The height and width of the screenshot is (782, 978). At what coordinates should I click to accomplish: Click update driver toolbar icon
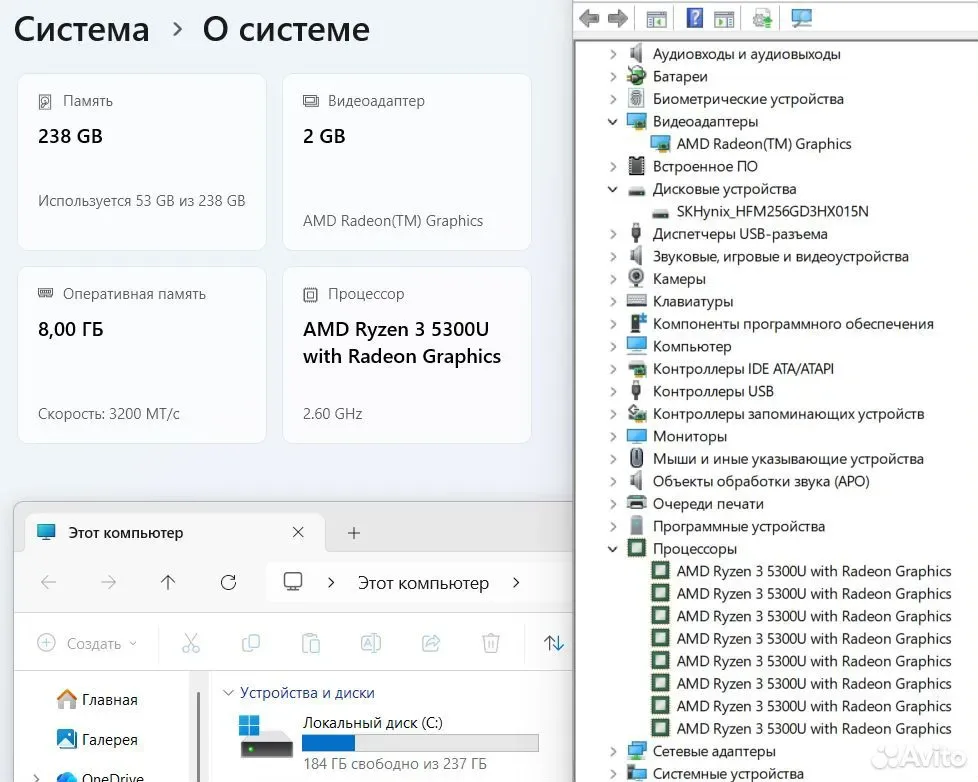point(762,18)
